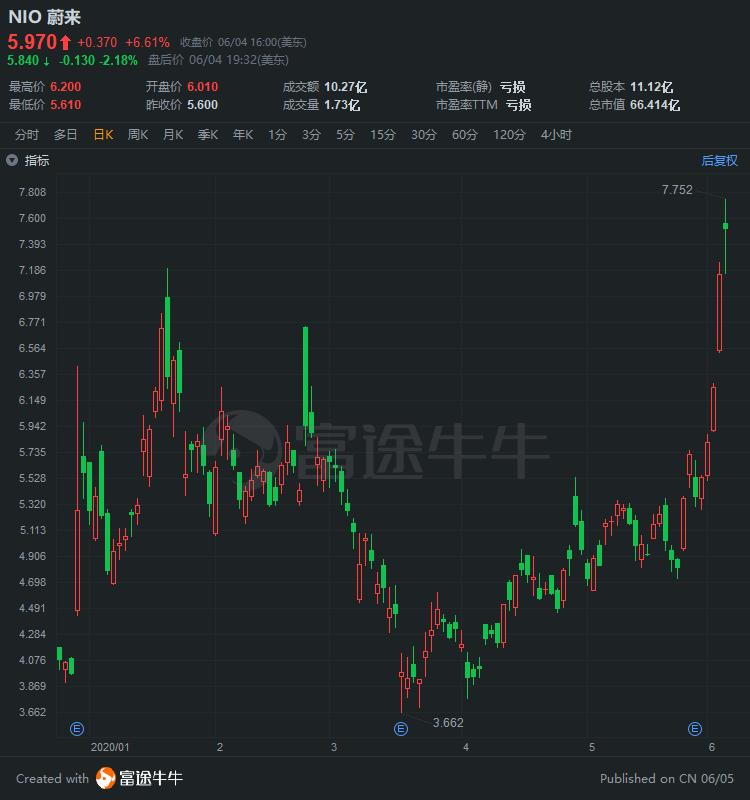Click the 最低价 value 5.610

[65, 105]
